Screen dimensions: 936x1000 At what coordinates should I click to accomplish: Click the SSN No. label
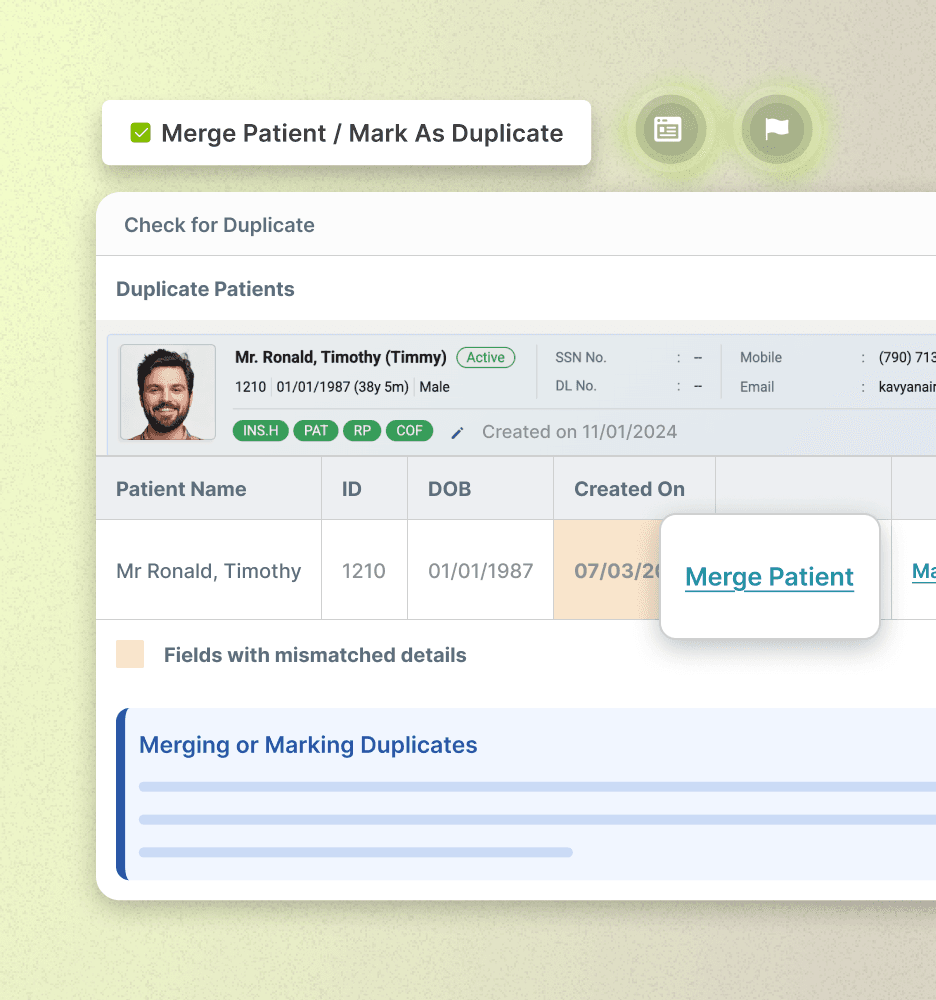pyautogui.click(x=580, y=358)
